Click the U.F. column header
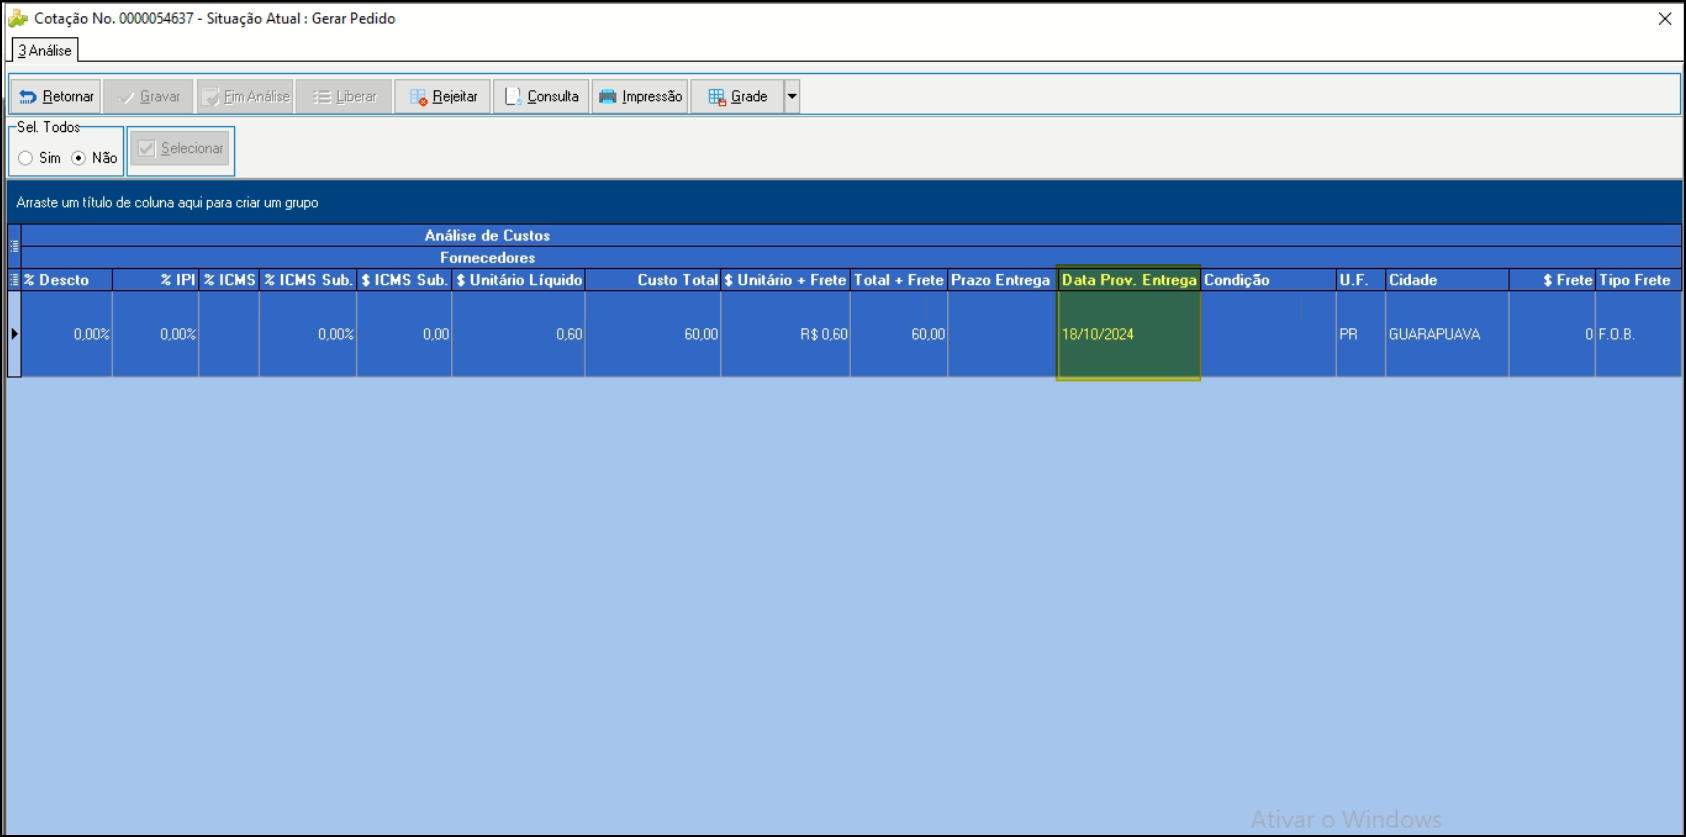 tap(1361, 280)
